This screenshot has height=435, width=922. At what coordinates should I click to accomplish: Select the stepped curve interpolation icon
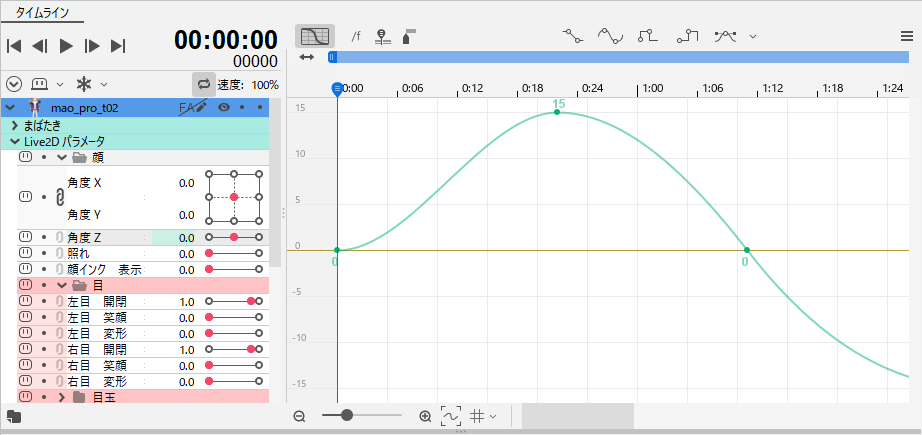pos(648,36)
